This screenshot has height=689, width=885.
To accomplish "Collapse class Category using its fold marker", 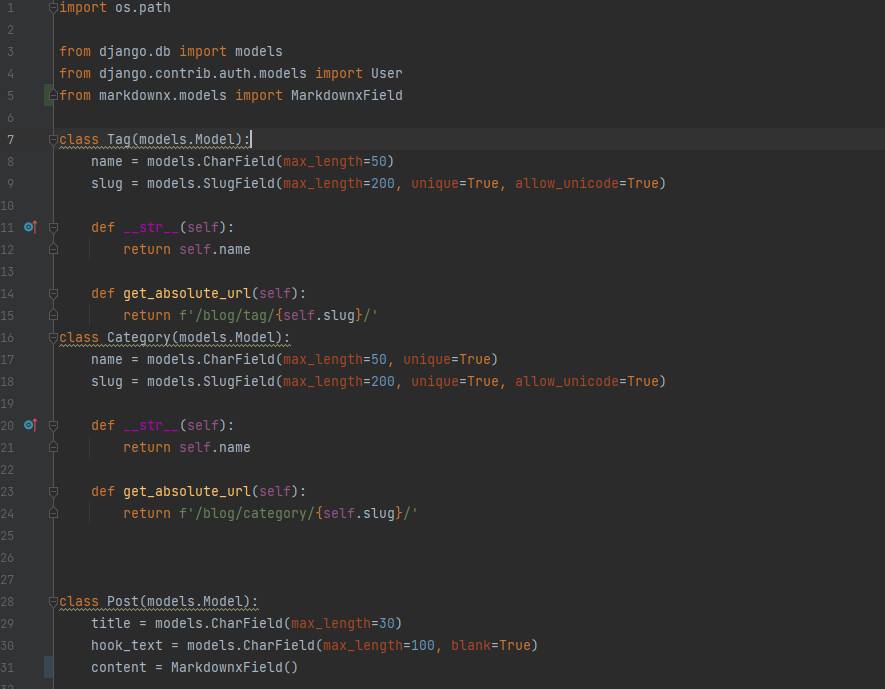I will coord(53,337).
